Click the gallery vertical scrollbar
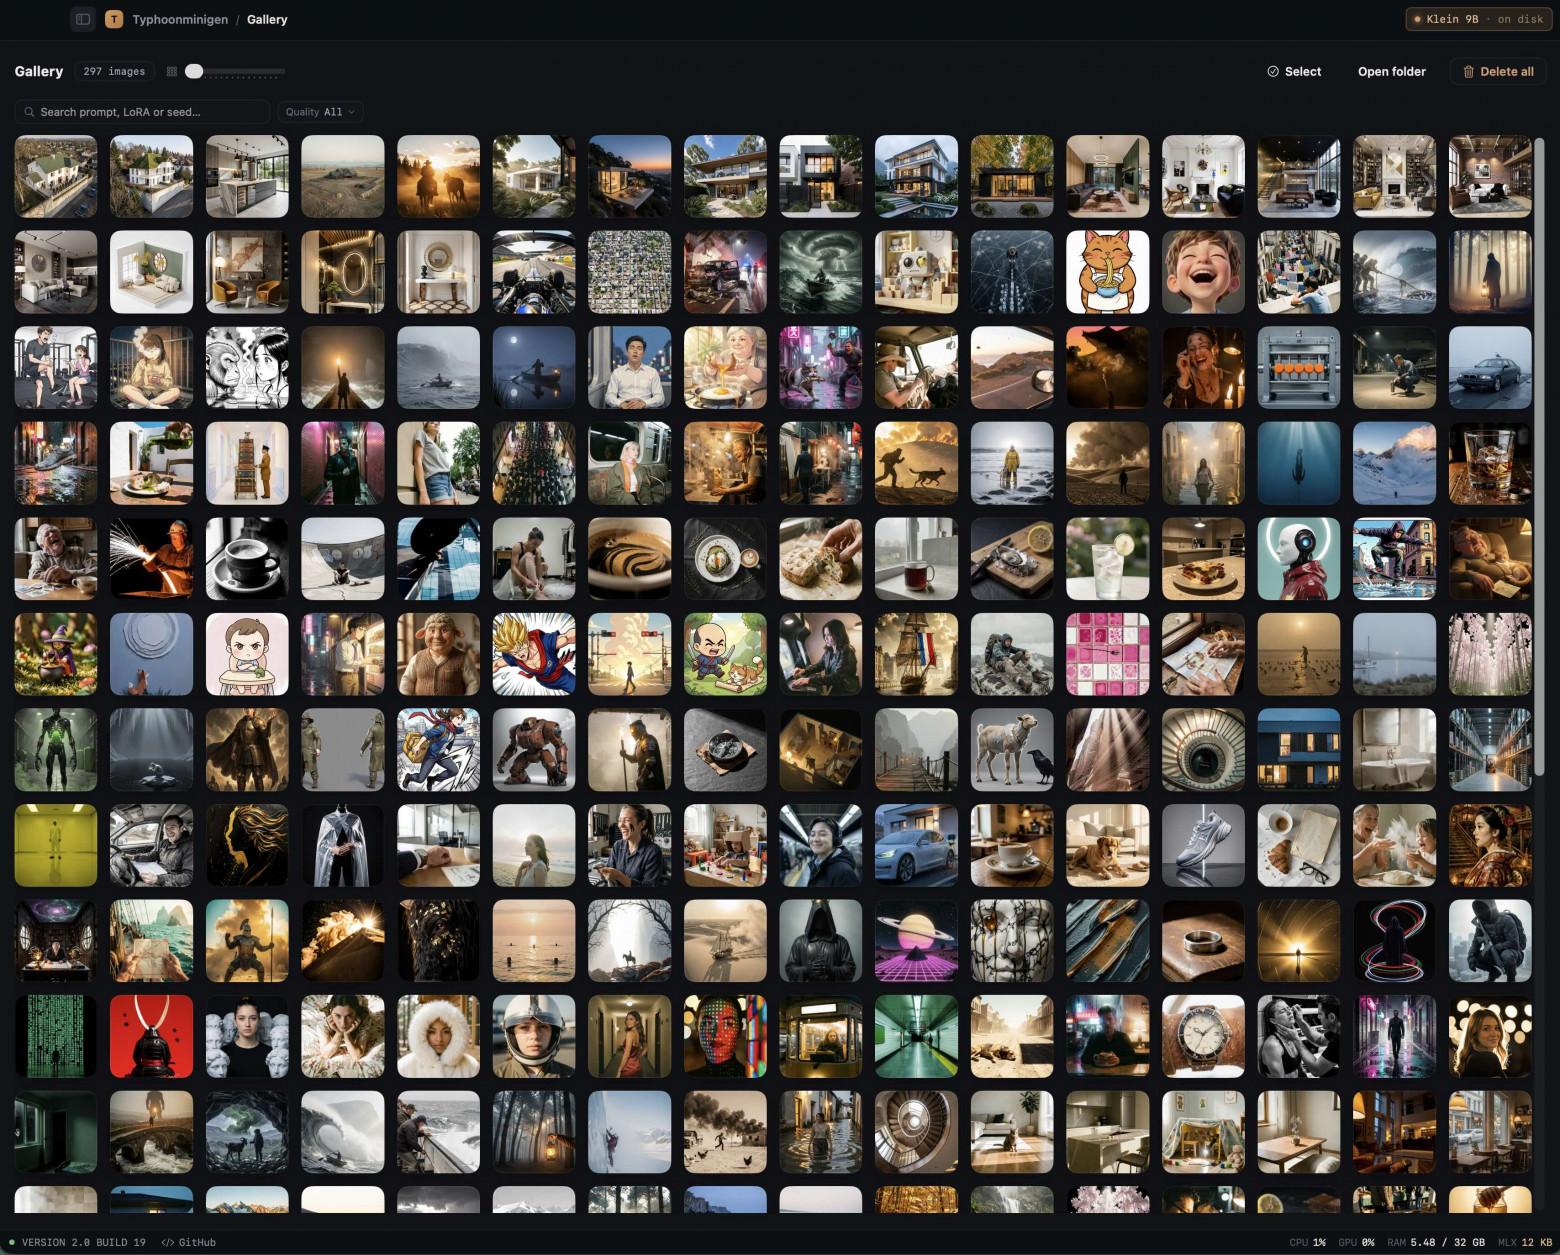This screenshot has height=1255, width=1560. (x=1540, y=455)
